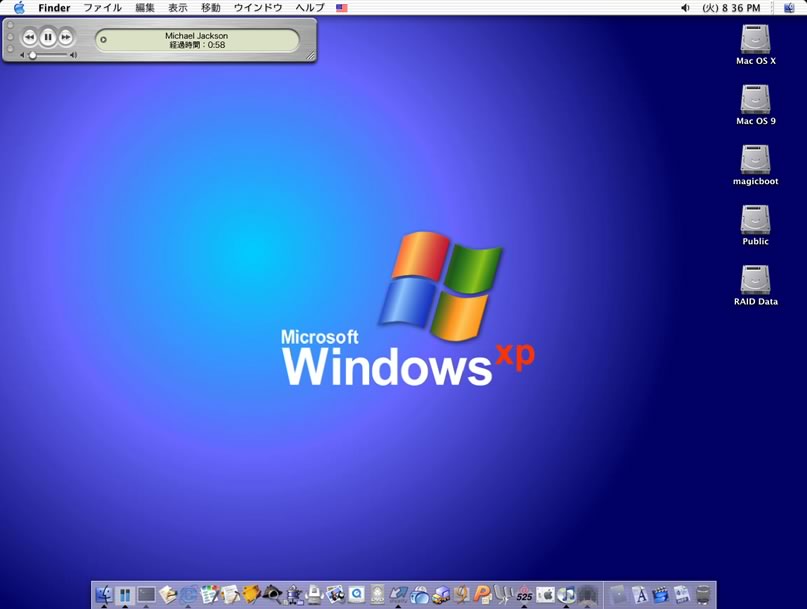This screenshot has width=807, height=609.
Task: Open the Apple menu
Action: [x=19, y=8]
